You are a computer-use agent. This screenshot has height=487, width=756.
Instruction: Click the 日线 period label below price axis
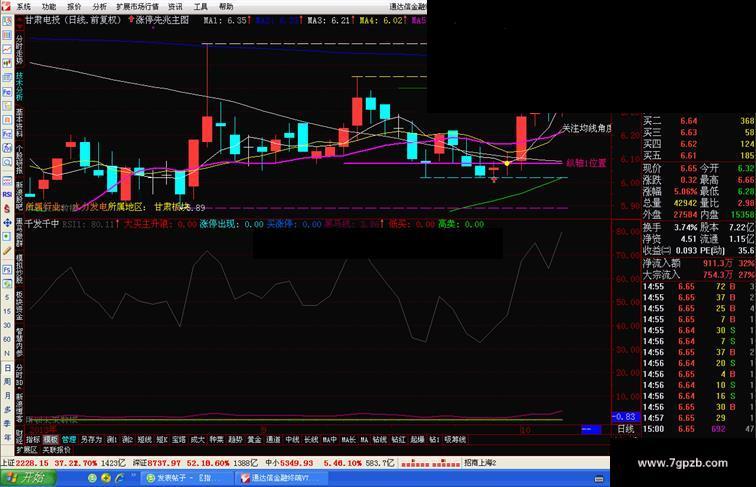(625, 429)
